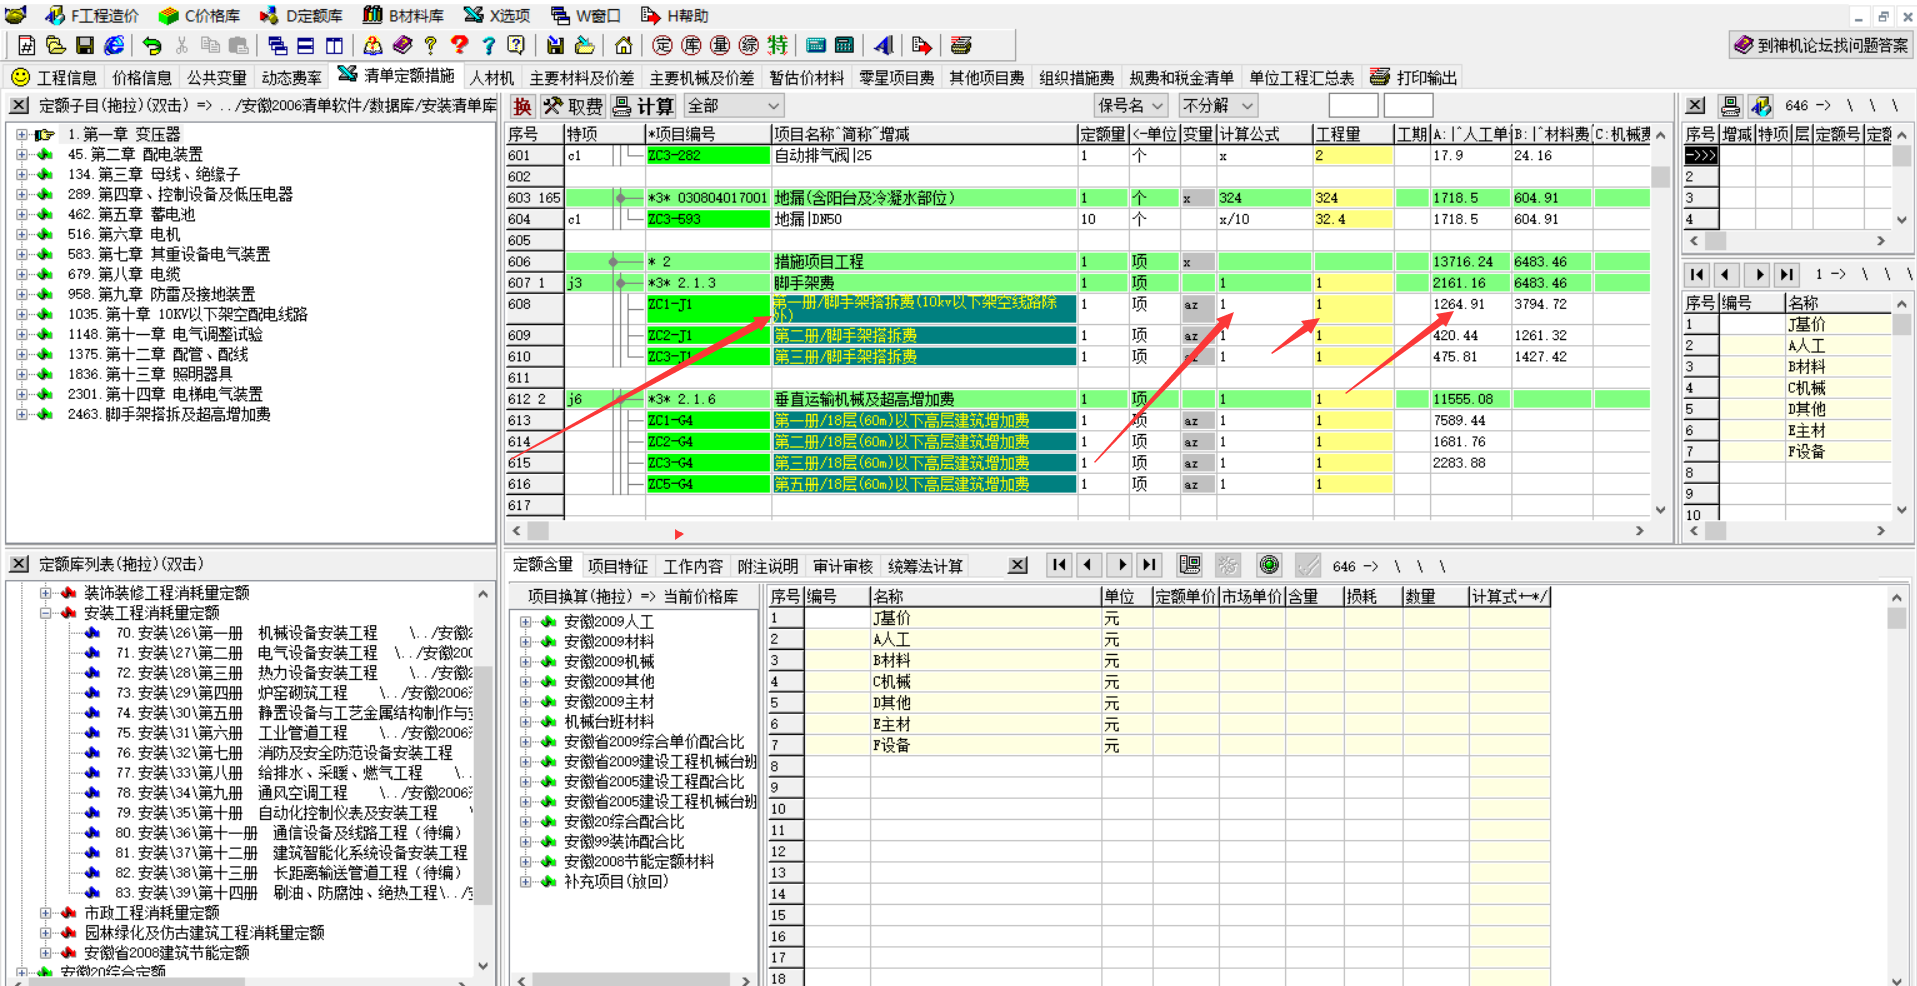Expand 第二章 配电装置 tree node
This screenshot has height=986, width=1917.
point(22,155)
